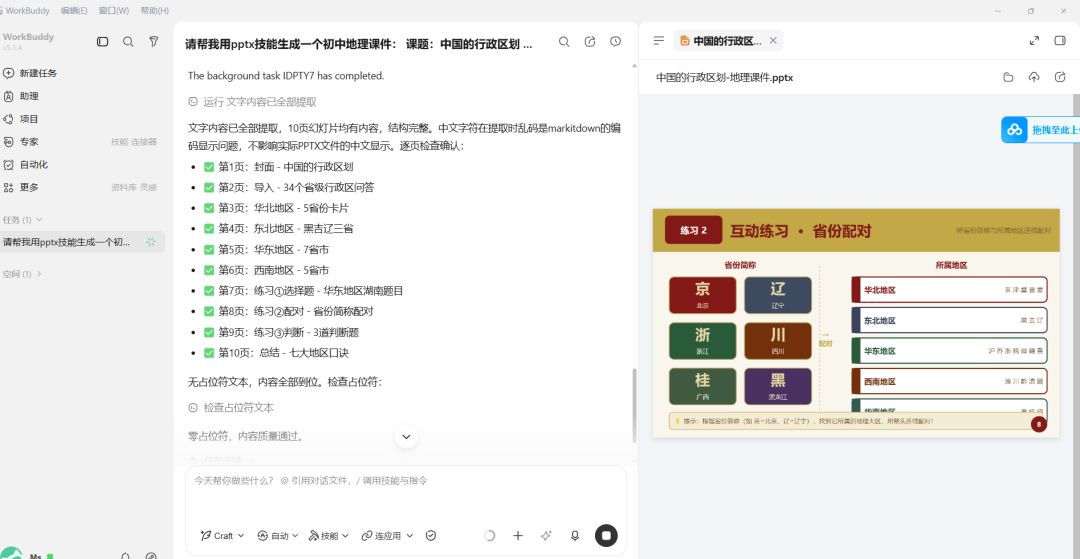This screenshot has width=1080, height=559.
Task: Jump to latest message with down-arrow button
Action: [x=406, y=436]
